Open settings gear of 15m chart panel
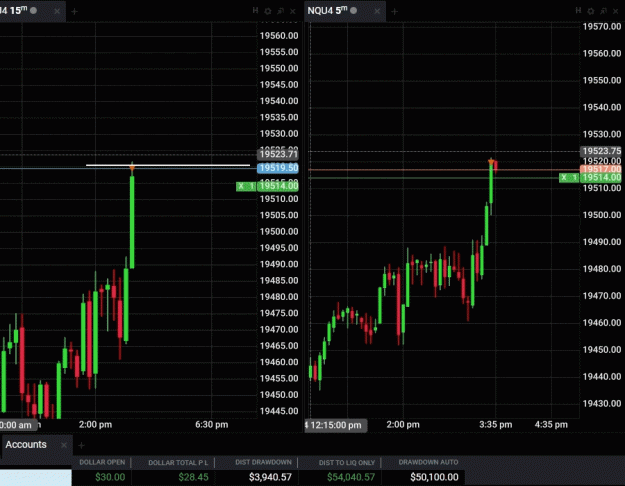The image size is (625, 486). pyautogui.click(x=268, y=11)
